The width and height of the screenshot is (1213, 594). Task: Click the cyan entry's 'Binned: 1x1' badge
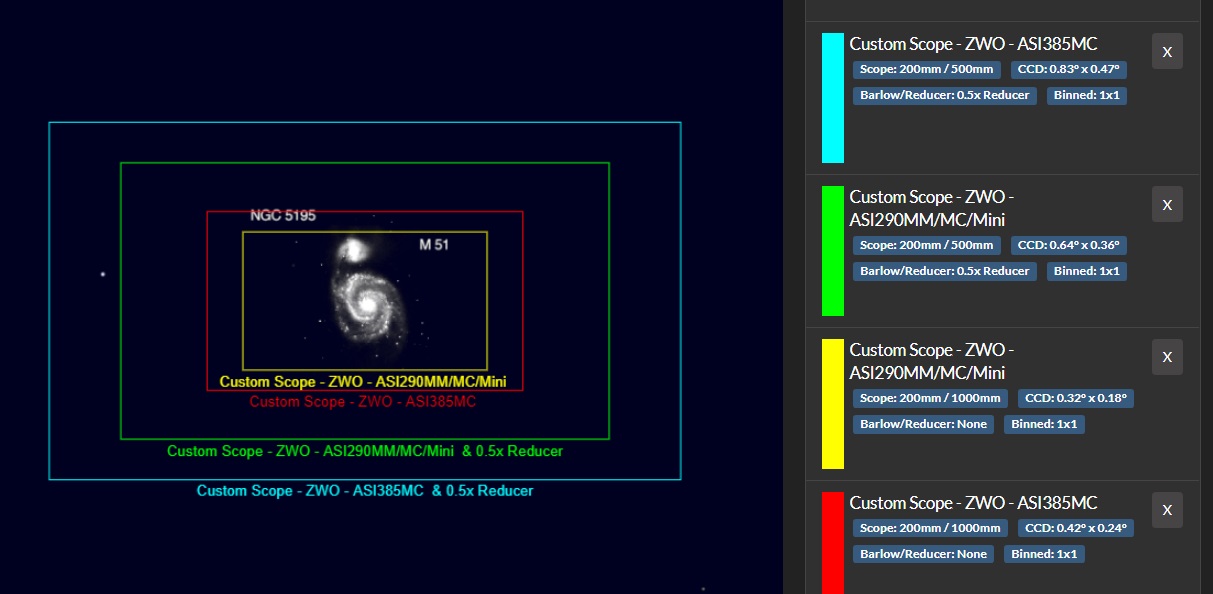pos(1087,95)
